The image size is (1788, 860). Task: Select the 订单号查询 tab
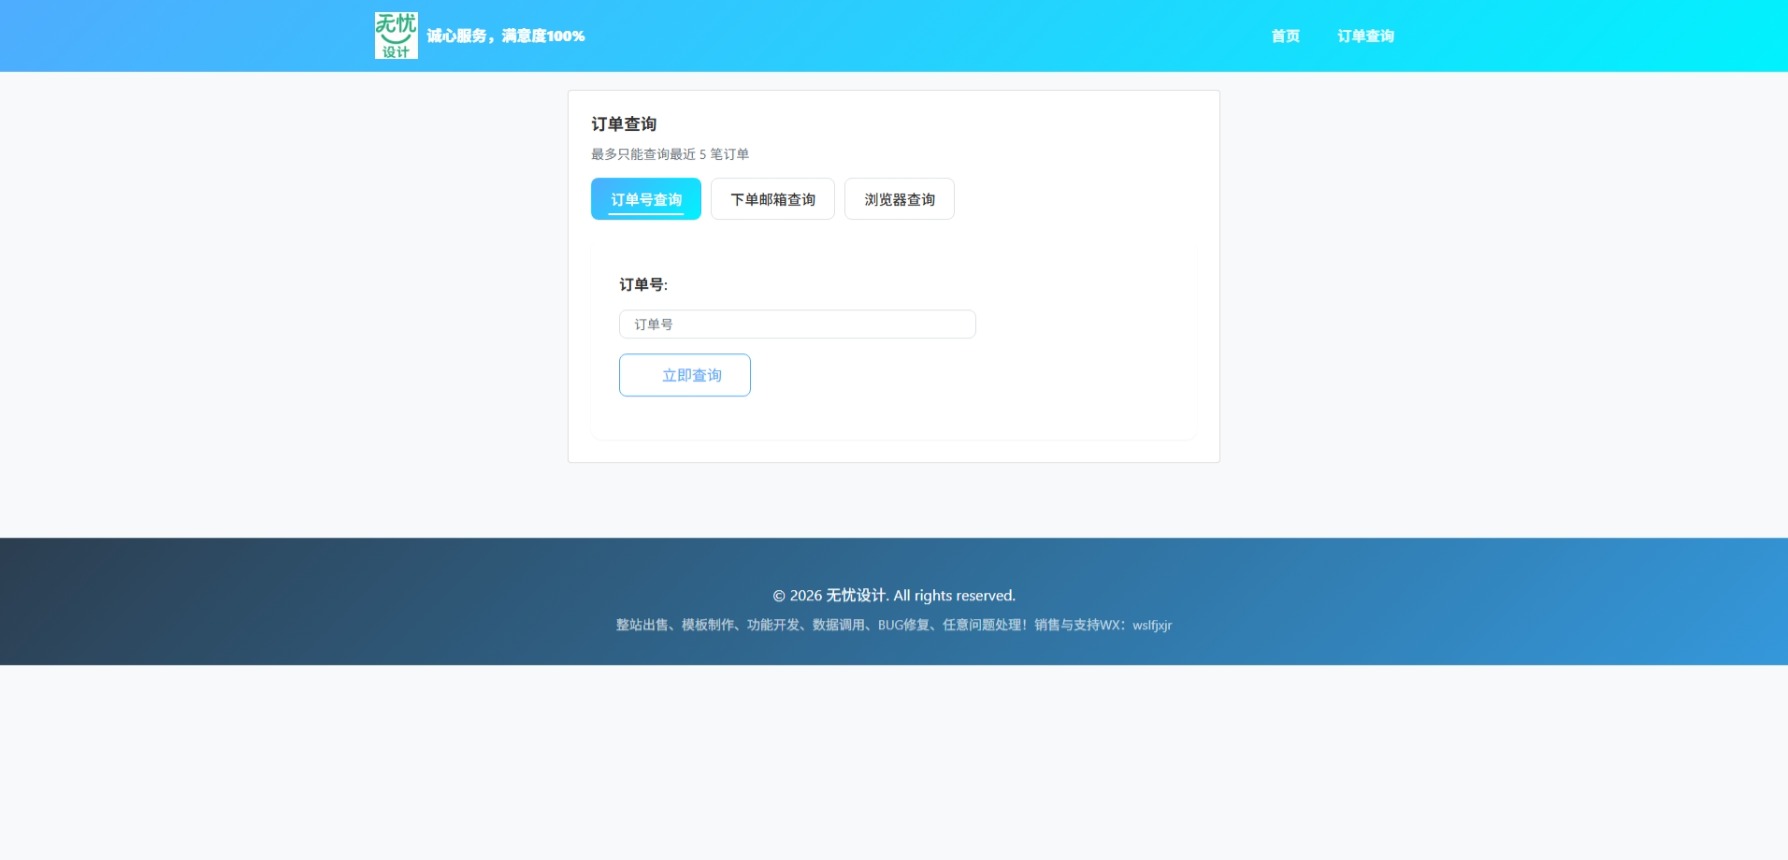pos(646,199)
